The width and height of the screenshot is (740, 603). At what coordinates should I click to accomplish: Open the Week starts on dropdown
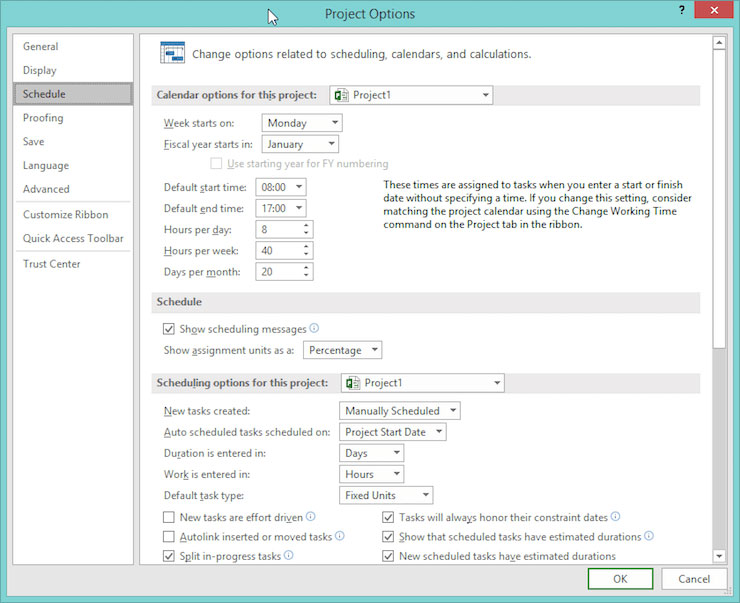click(301, 123)
